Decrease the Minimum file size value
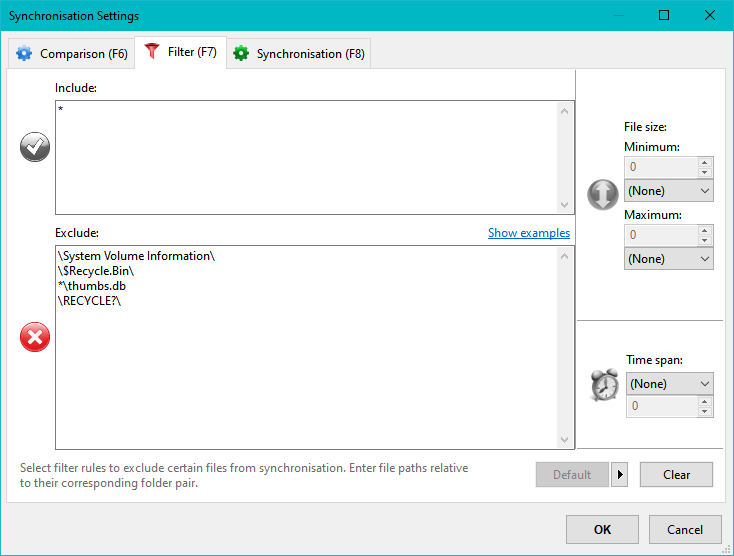 pos(705,172)
